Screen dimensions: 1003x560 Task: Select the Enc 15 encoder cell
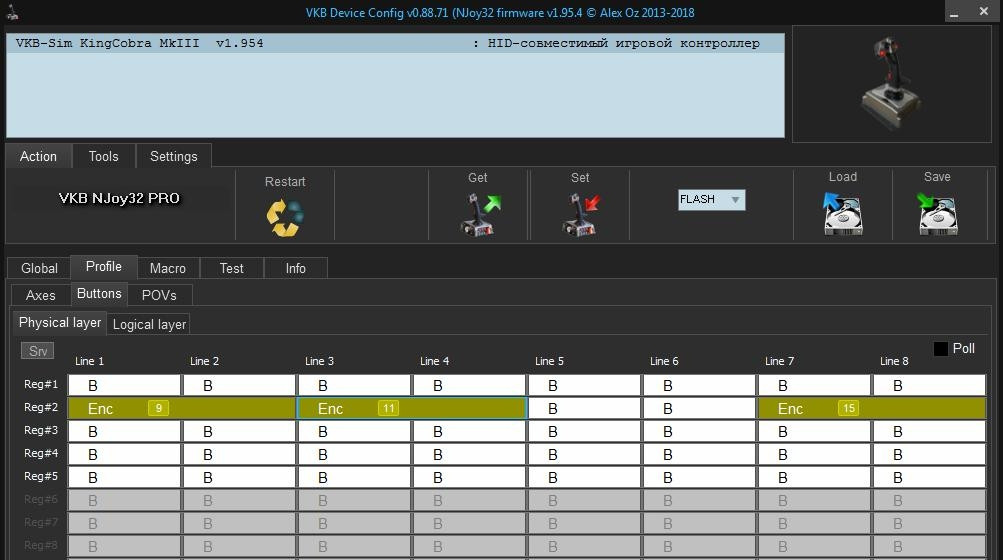tap(872, 408)
